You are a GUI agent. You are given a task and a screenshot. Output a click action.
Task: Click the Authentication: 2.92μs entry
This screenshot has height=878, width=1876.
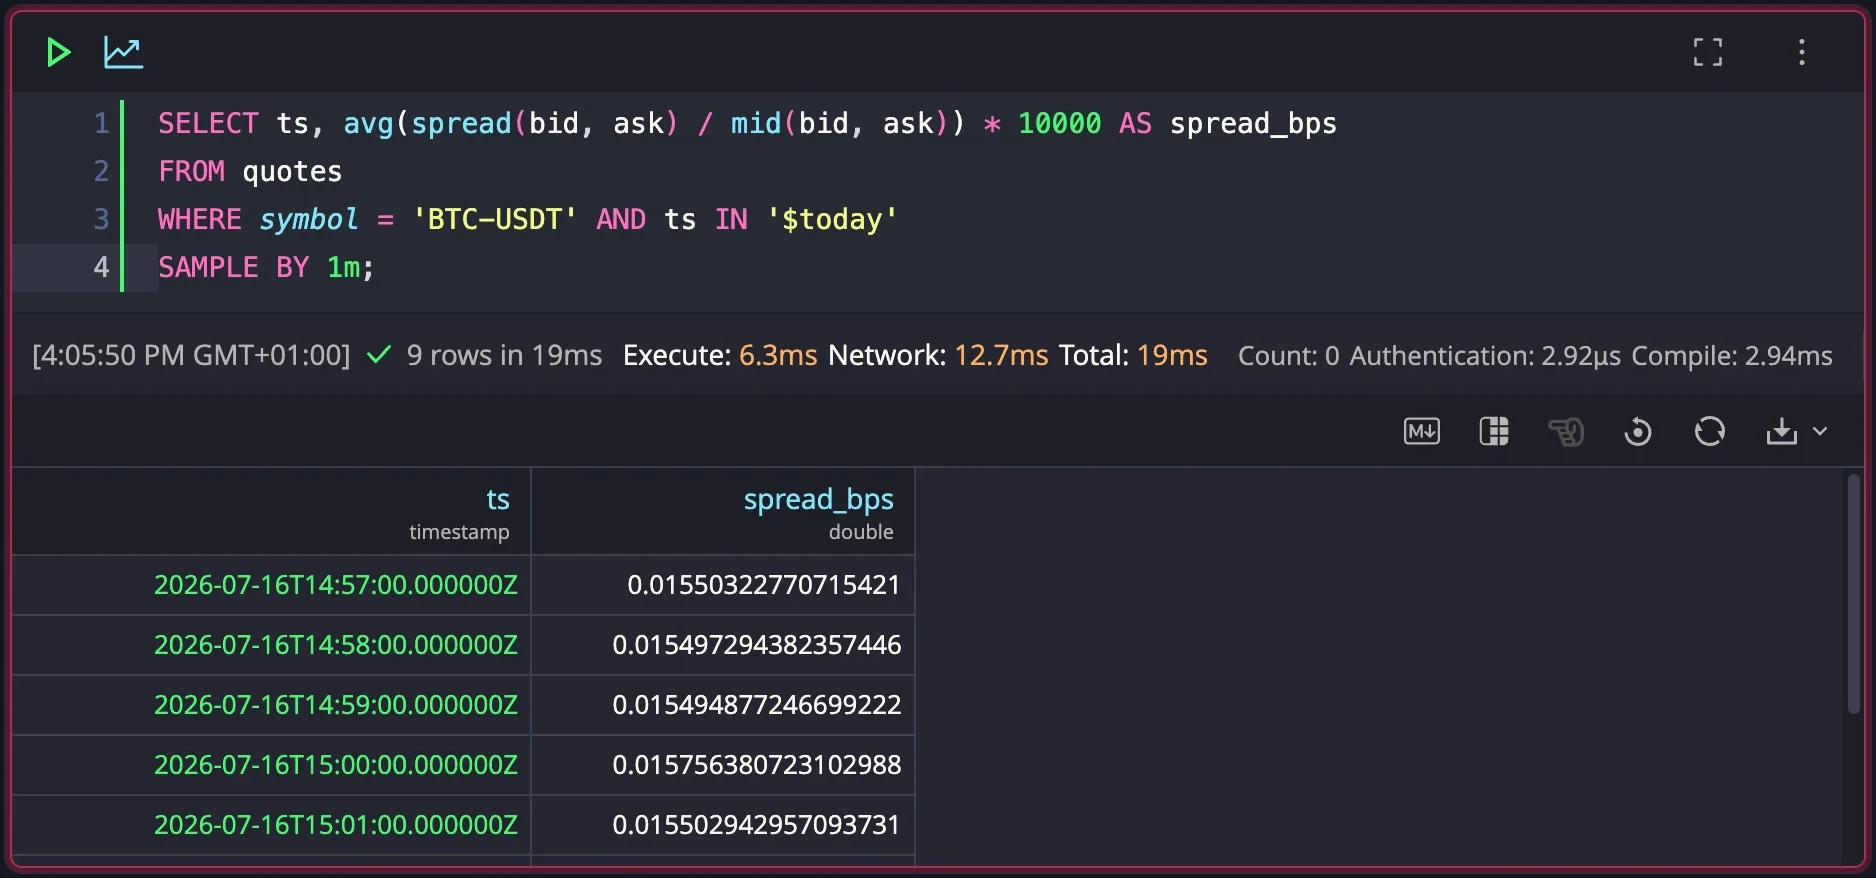(x=1485, y=355)
